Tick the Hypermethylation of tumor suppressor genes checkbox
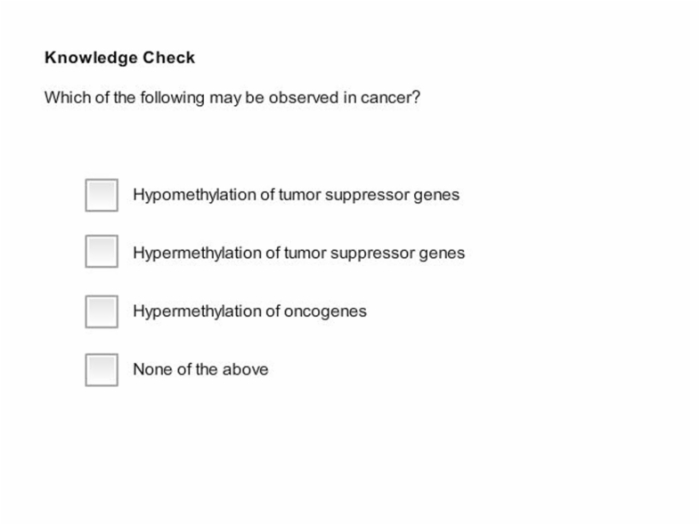700x525 pixels. [102, 251]
